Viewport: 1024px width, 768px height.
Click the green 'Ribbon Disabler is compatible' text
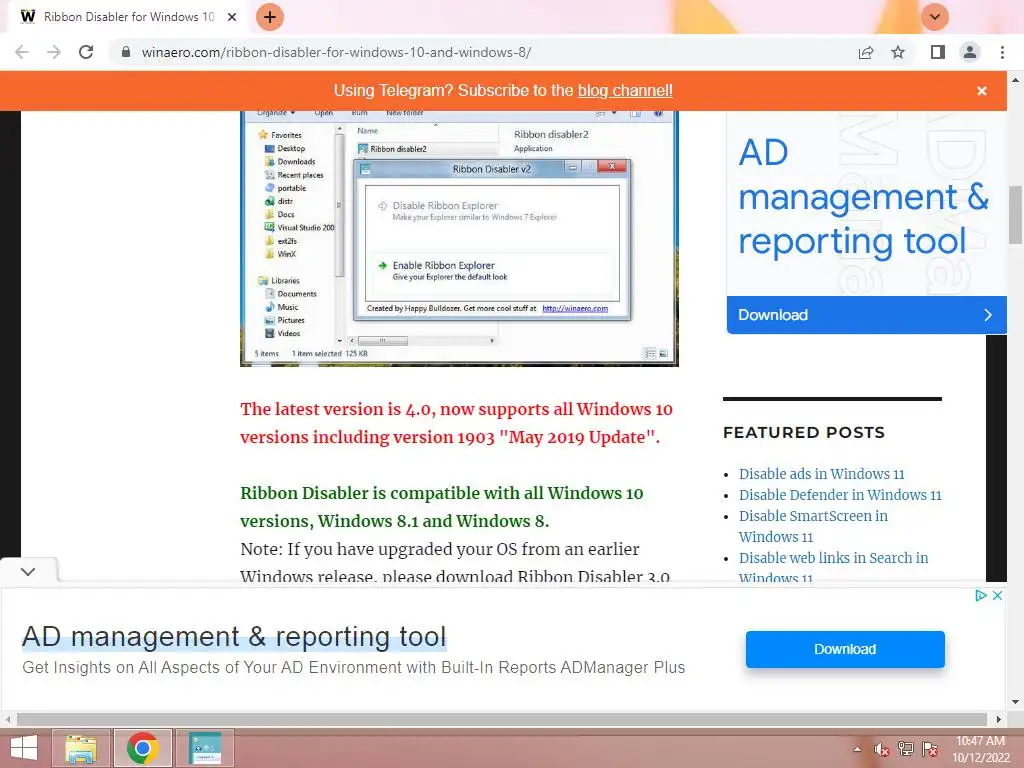tap(441, 507)
